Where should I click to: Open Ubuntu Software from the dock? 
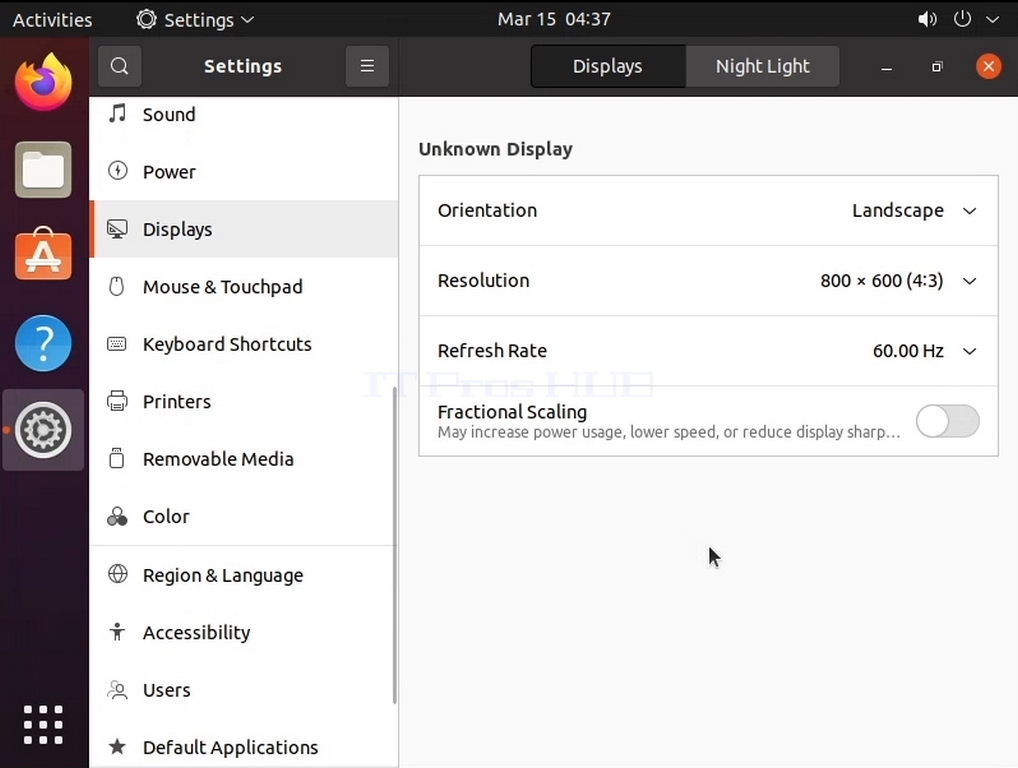[x=43, y=254]
